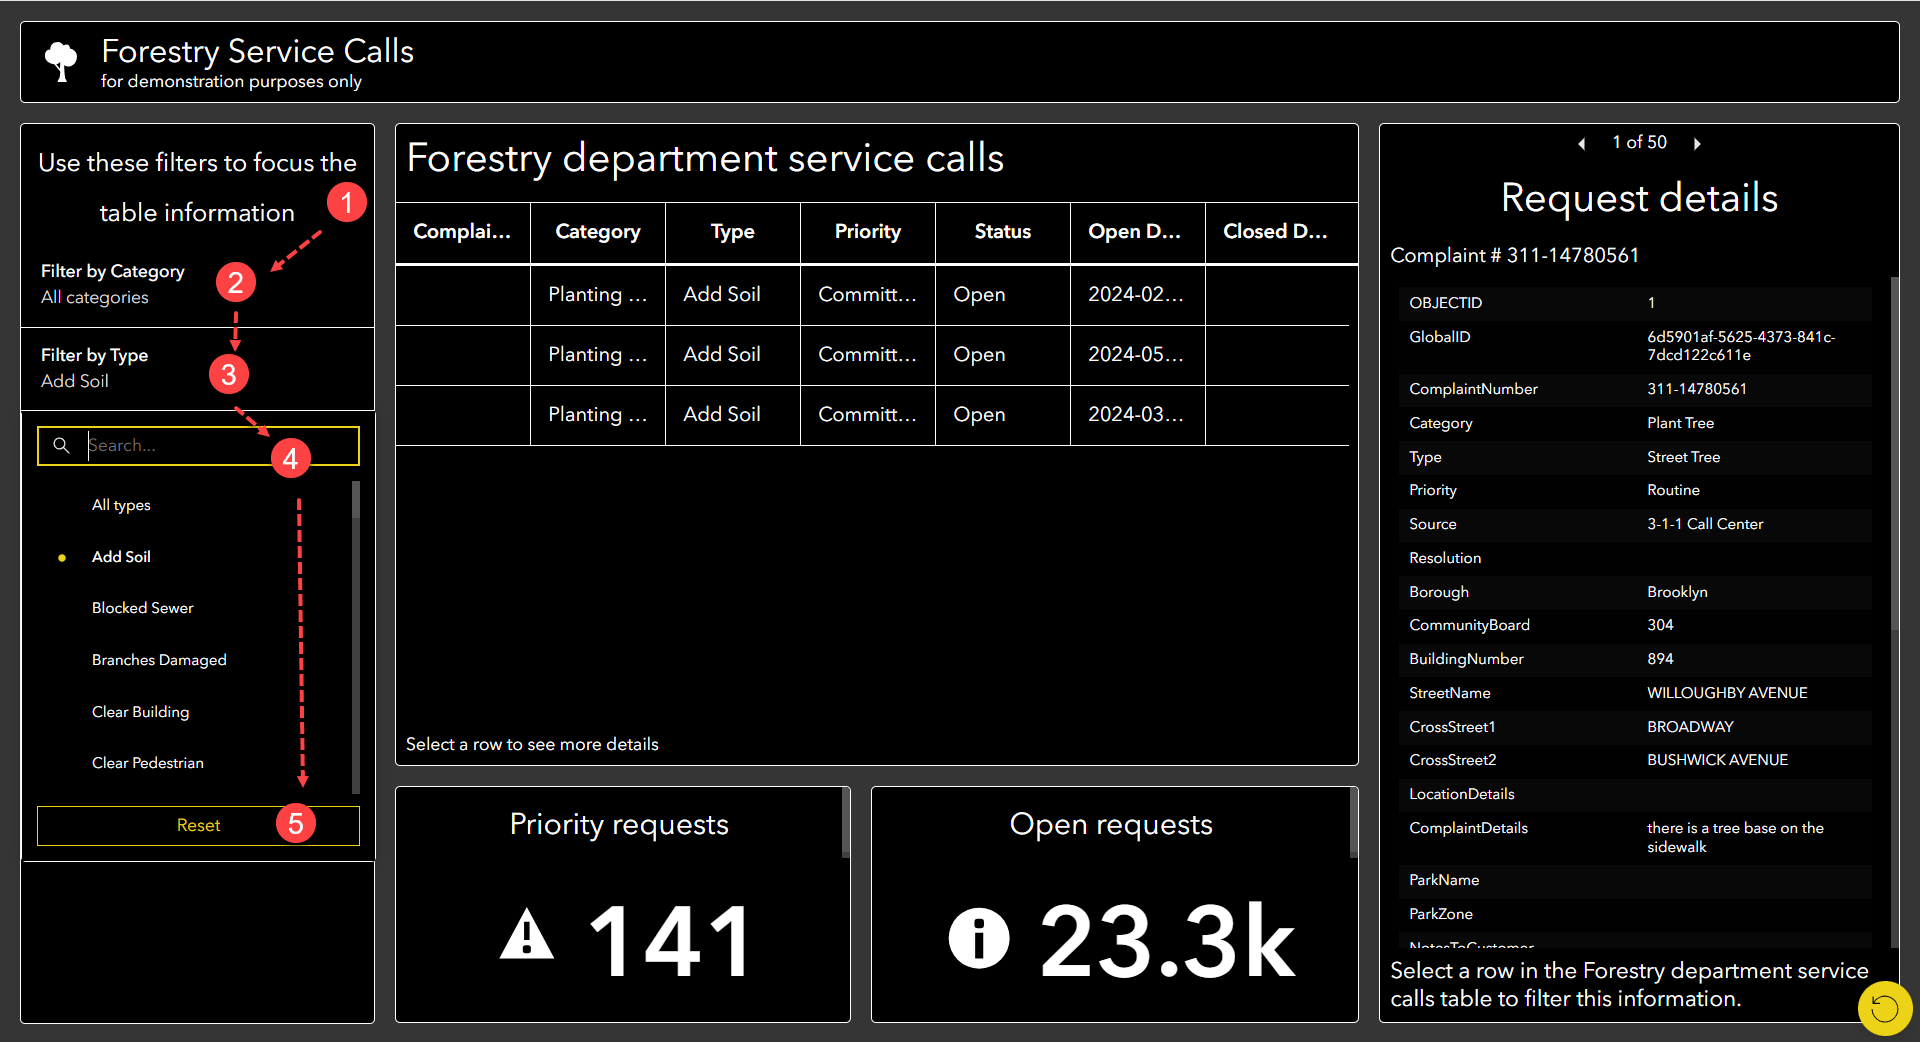
Task: Select the row opened 2024-03
Action: 873,415
